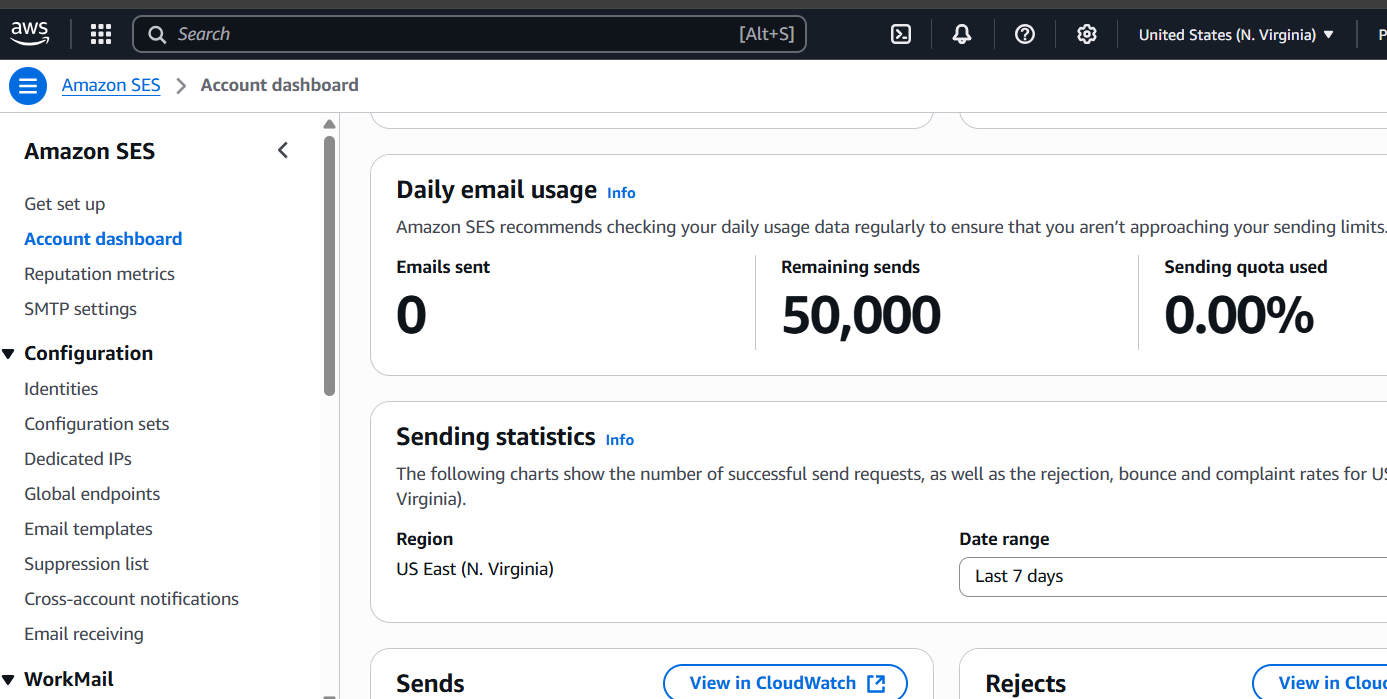
Task: Collapse the Configuration section in sidebar
Action: click(9, 353)
